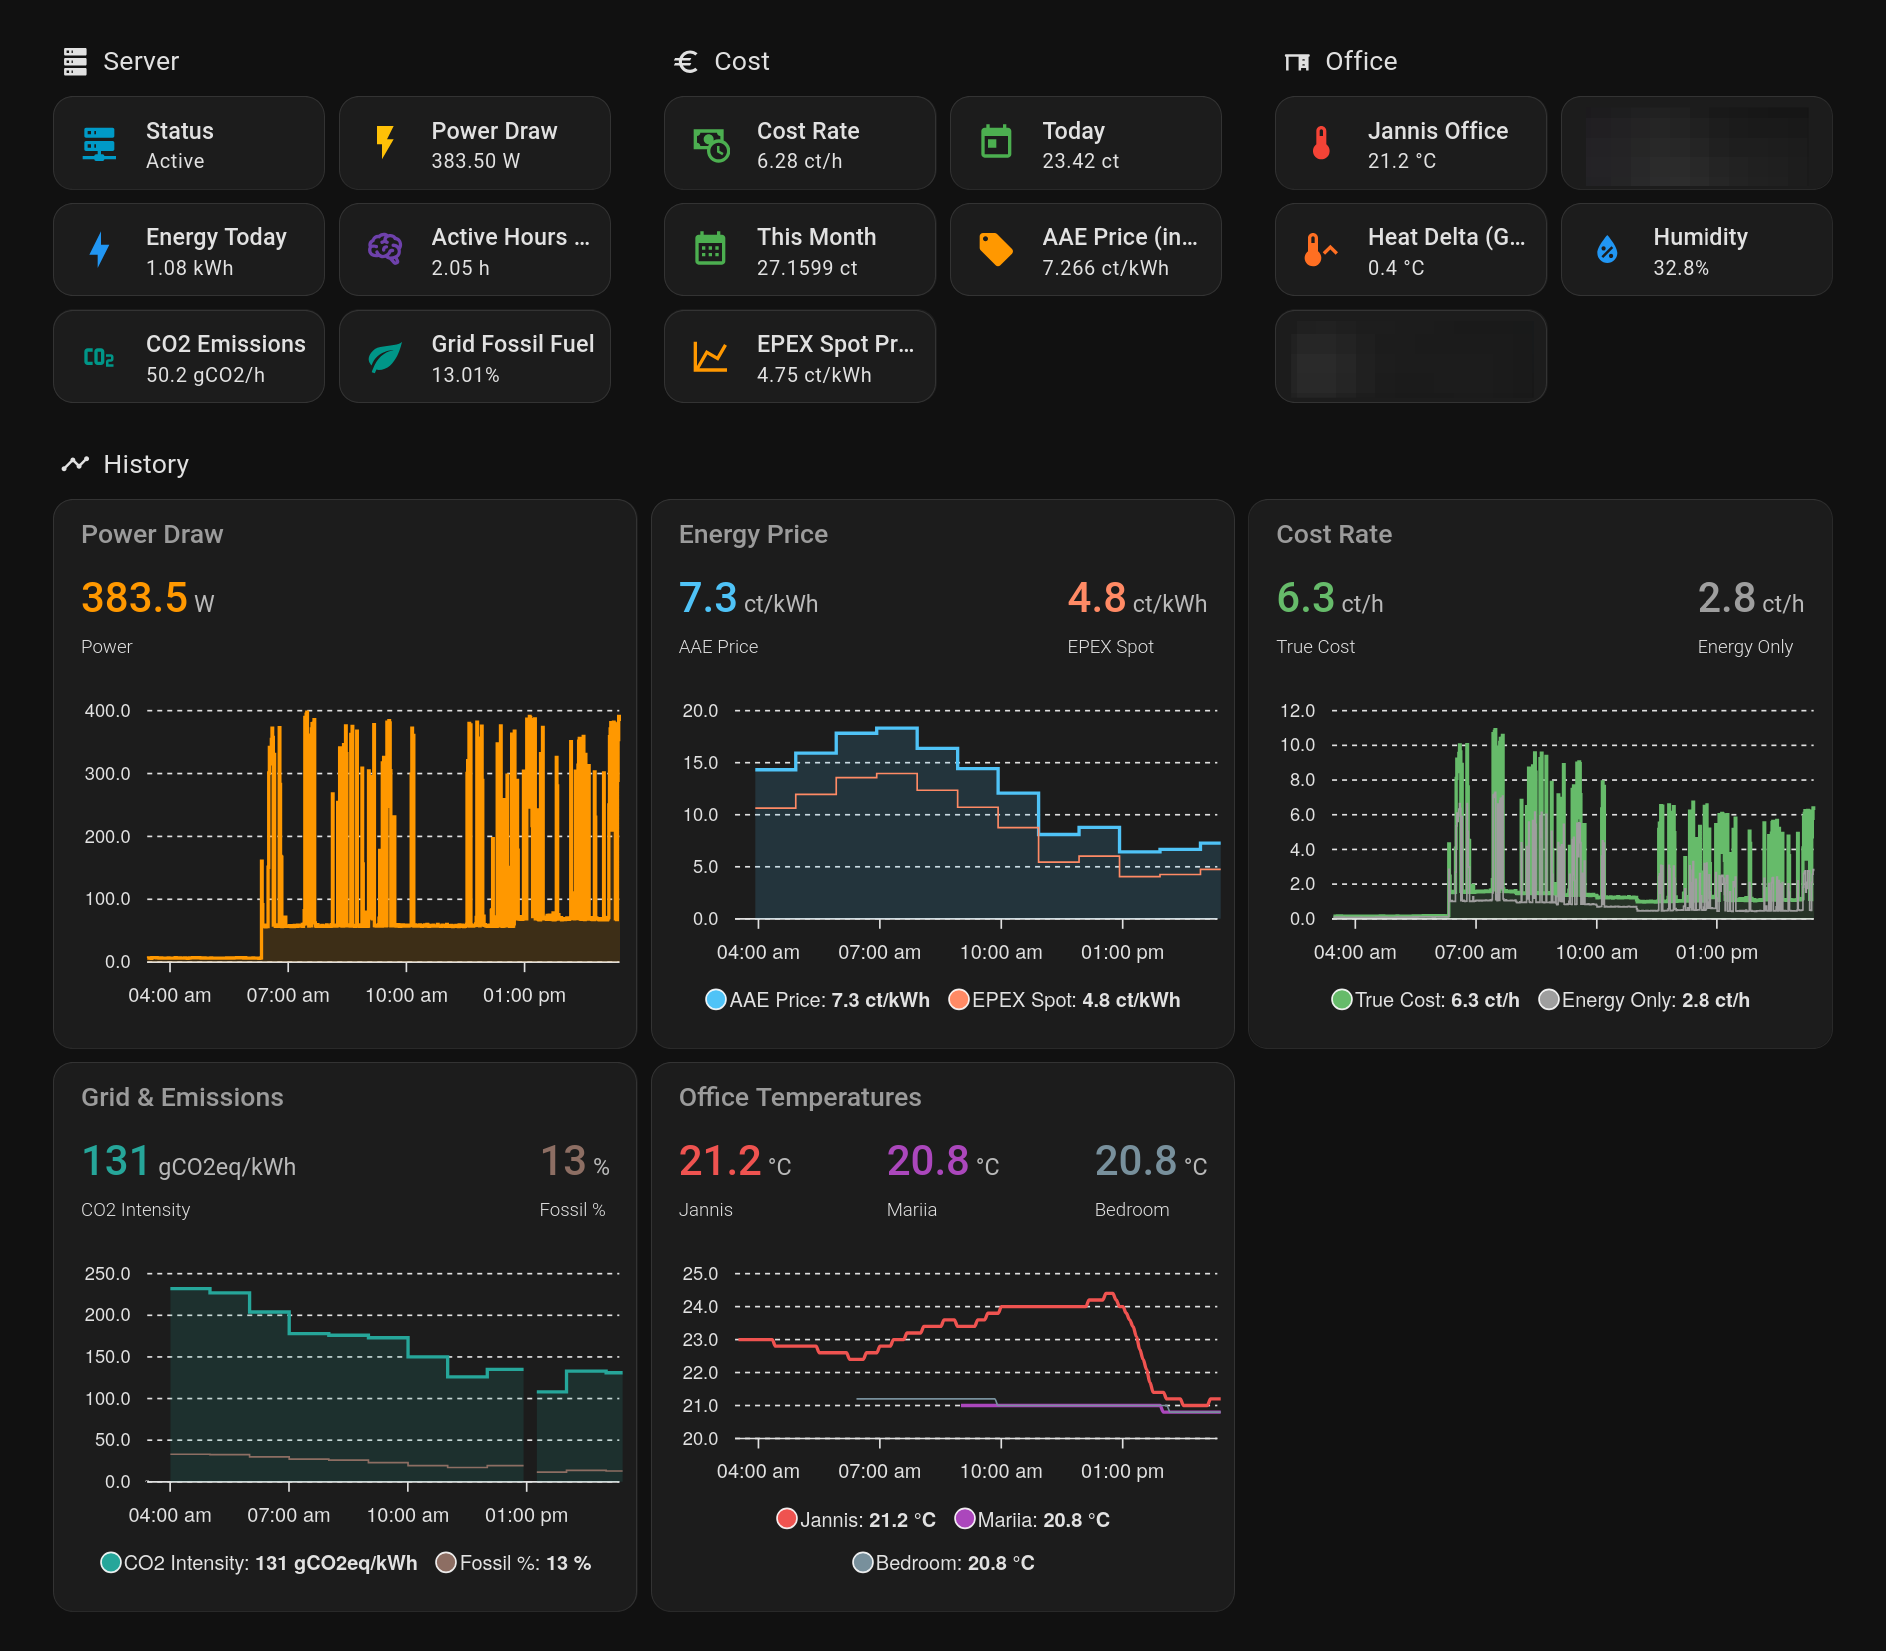Click the Grid Fossil Fuel leaf icon
The height and width of the screenshot is (1651, 1886).
[x=385, y=357]
